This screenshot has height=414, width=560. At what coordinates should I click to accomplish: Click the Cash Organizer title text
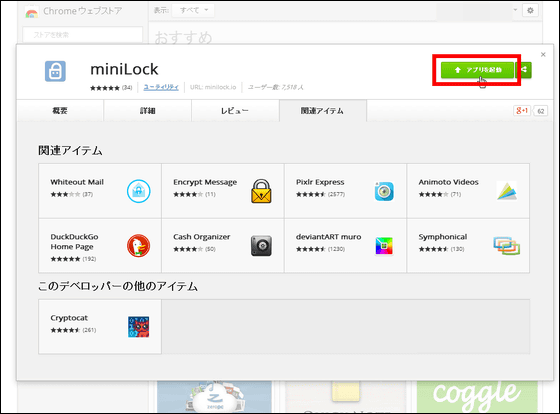point(202,237)
